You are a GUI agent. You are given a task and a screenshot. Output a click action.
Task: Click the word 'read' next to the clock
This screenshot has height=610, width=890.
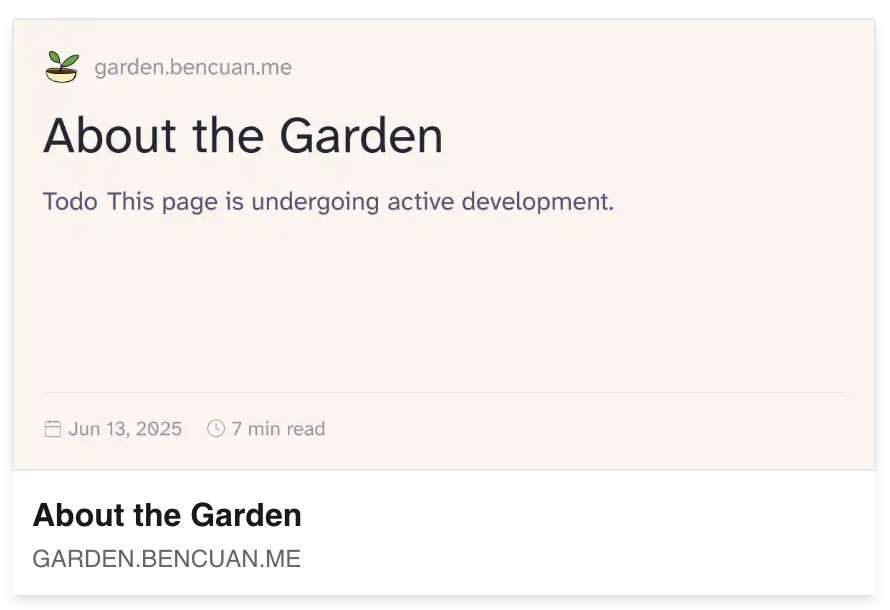click(306, 429)
